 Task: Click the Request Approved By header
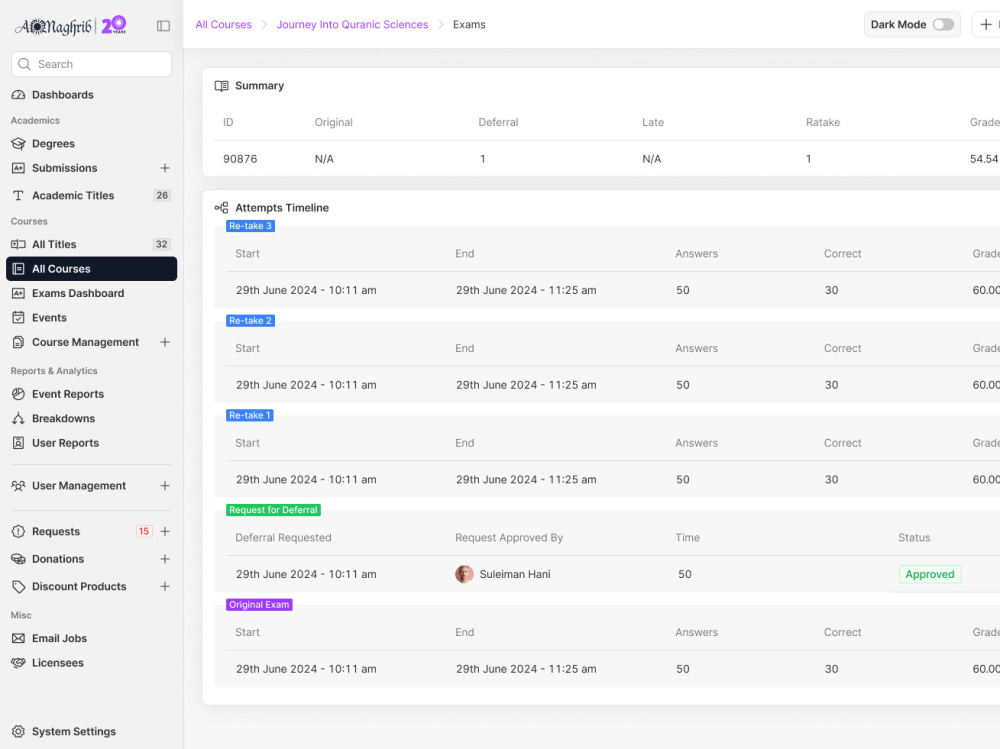[509, 538]
